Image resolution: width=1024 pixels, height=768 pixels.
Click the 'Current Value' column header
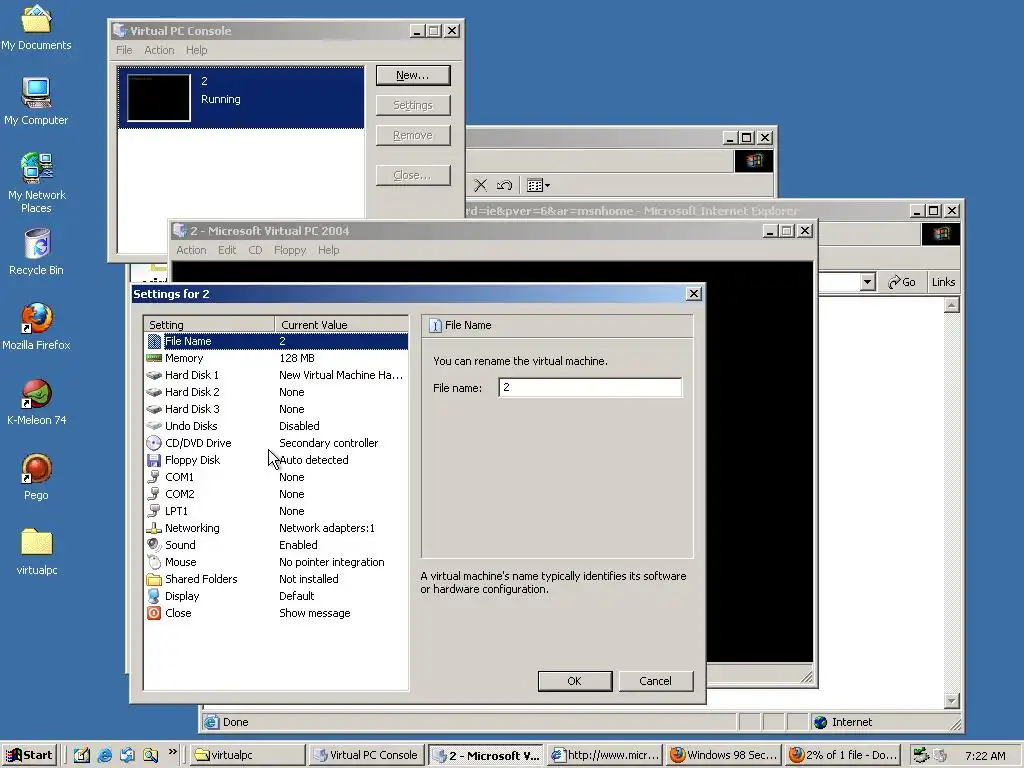342,325
